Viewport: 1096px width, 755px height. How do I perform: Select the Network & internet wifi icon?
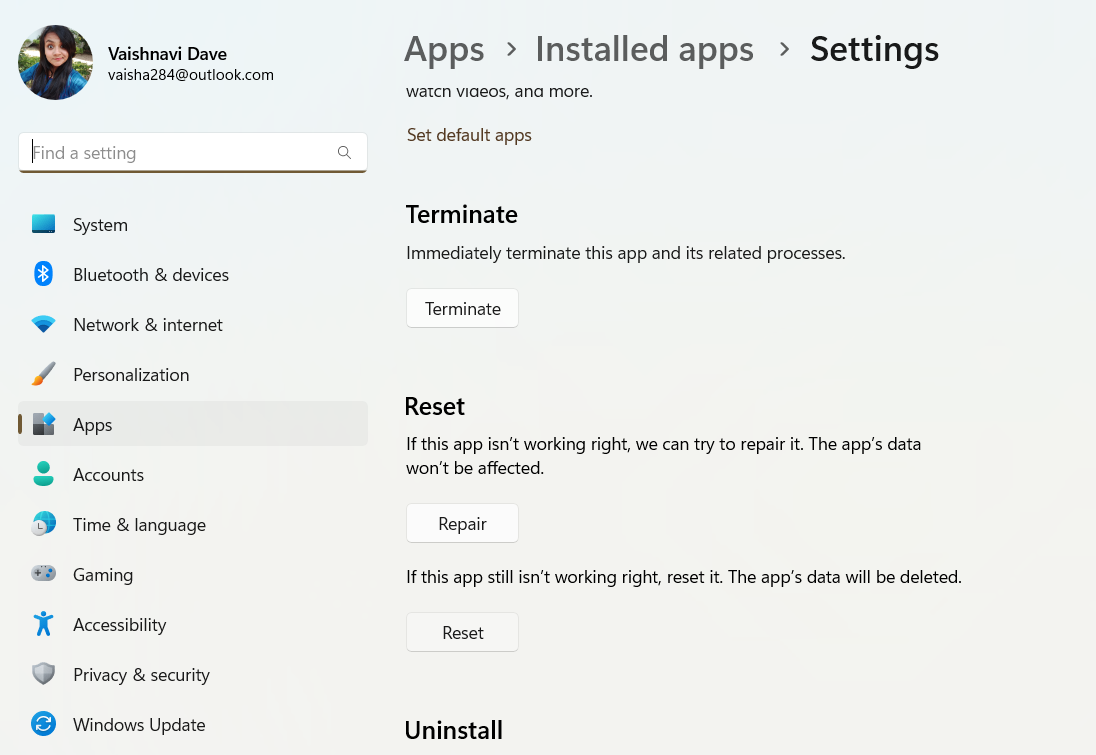click(43, 325)
